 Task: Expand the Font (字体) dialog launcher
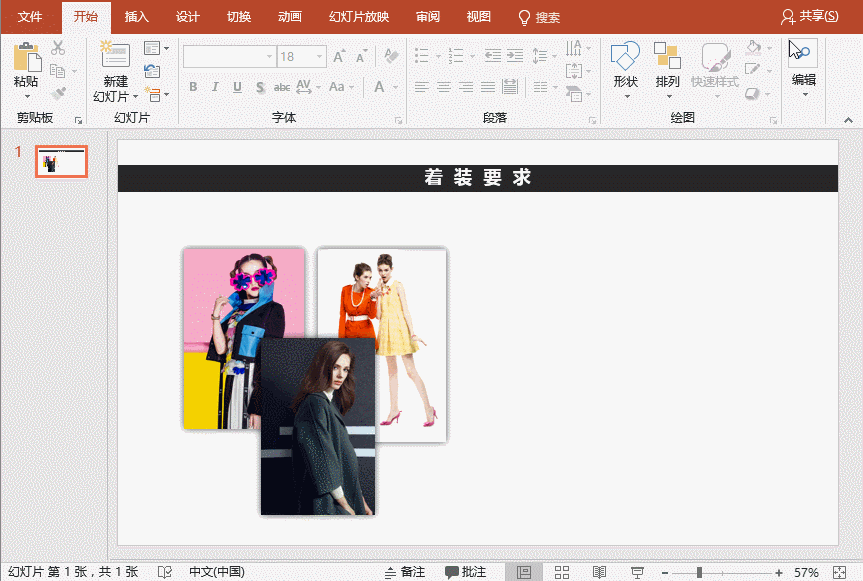398,119
